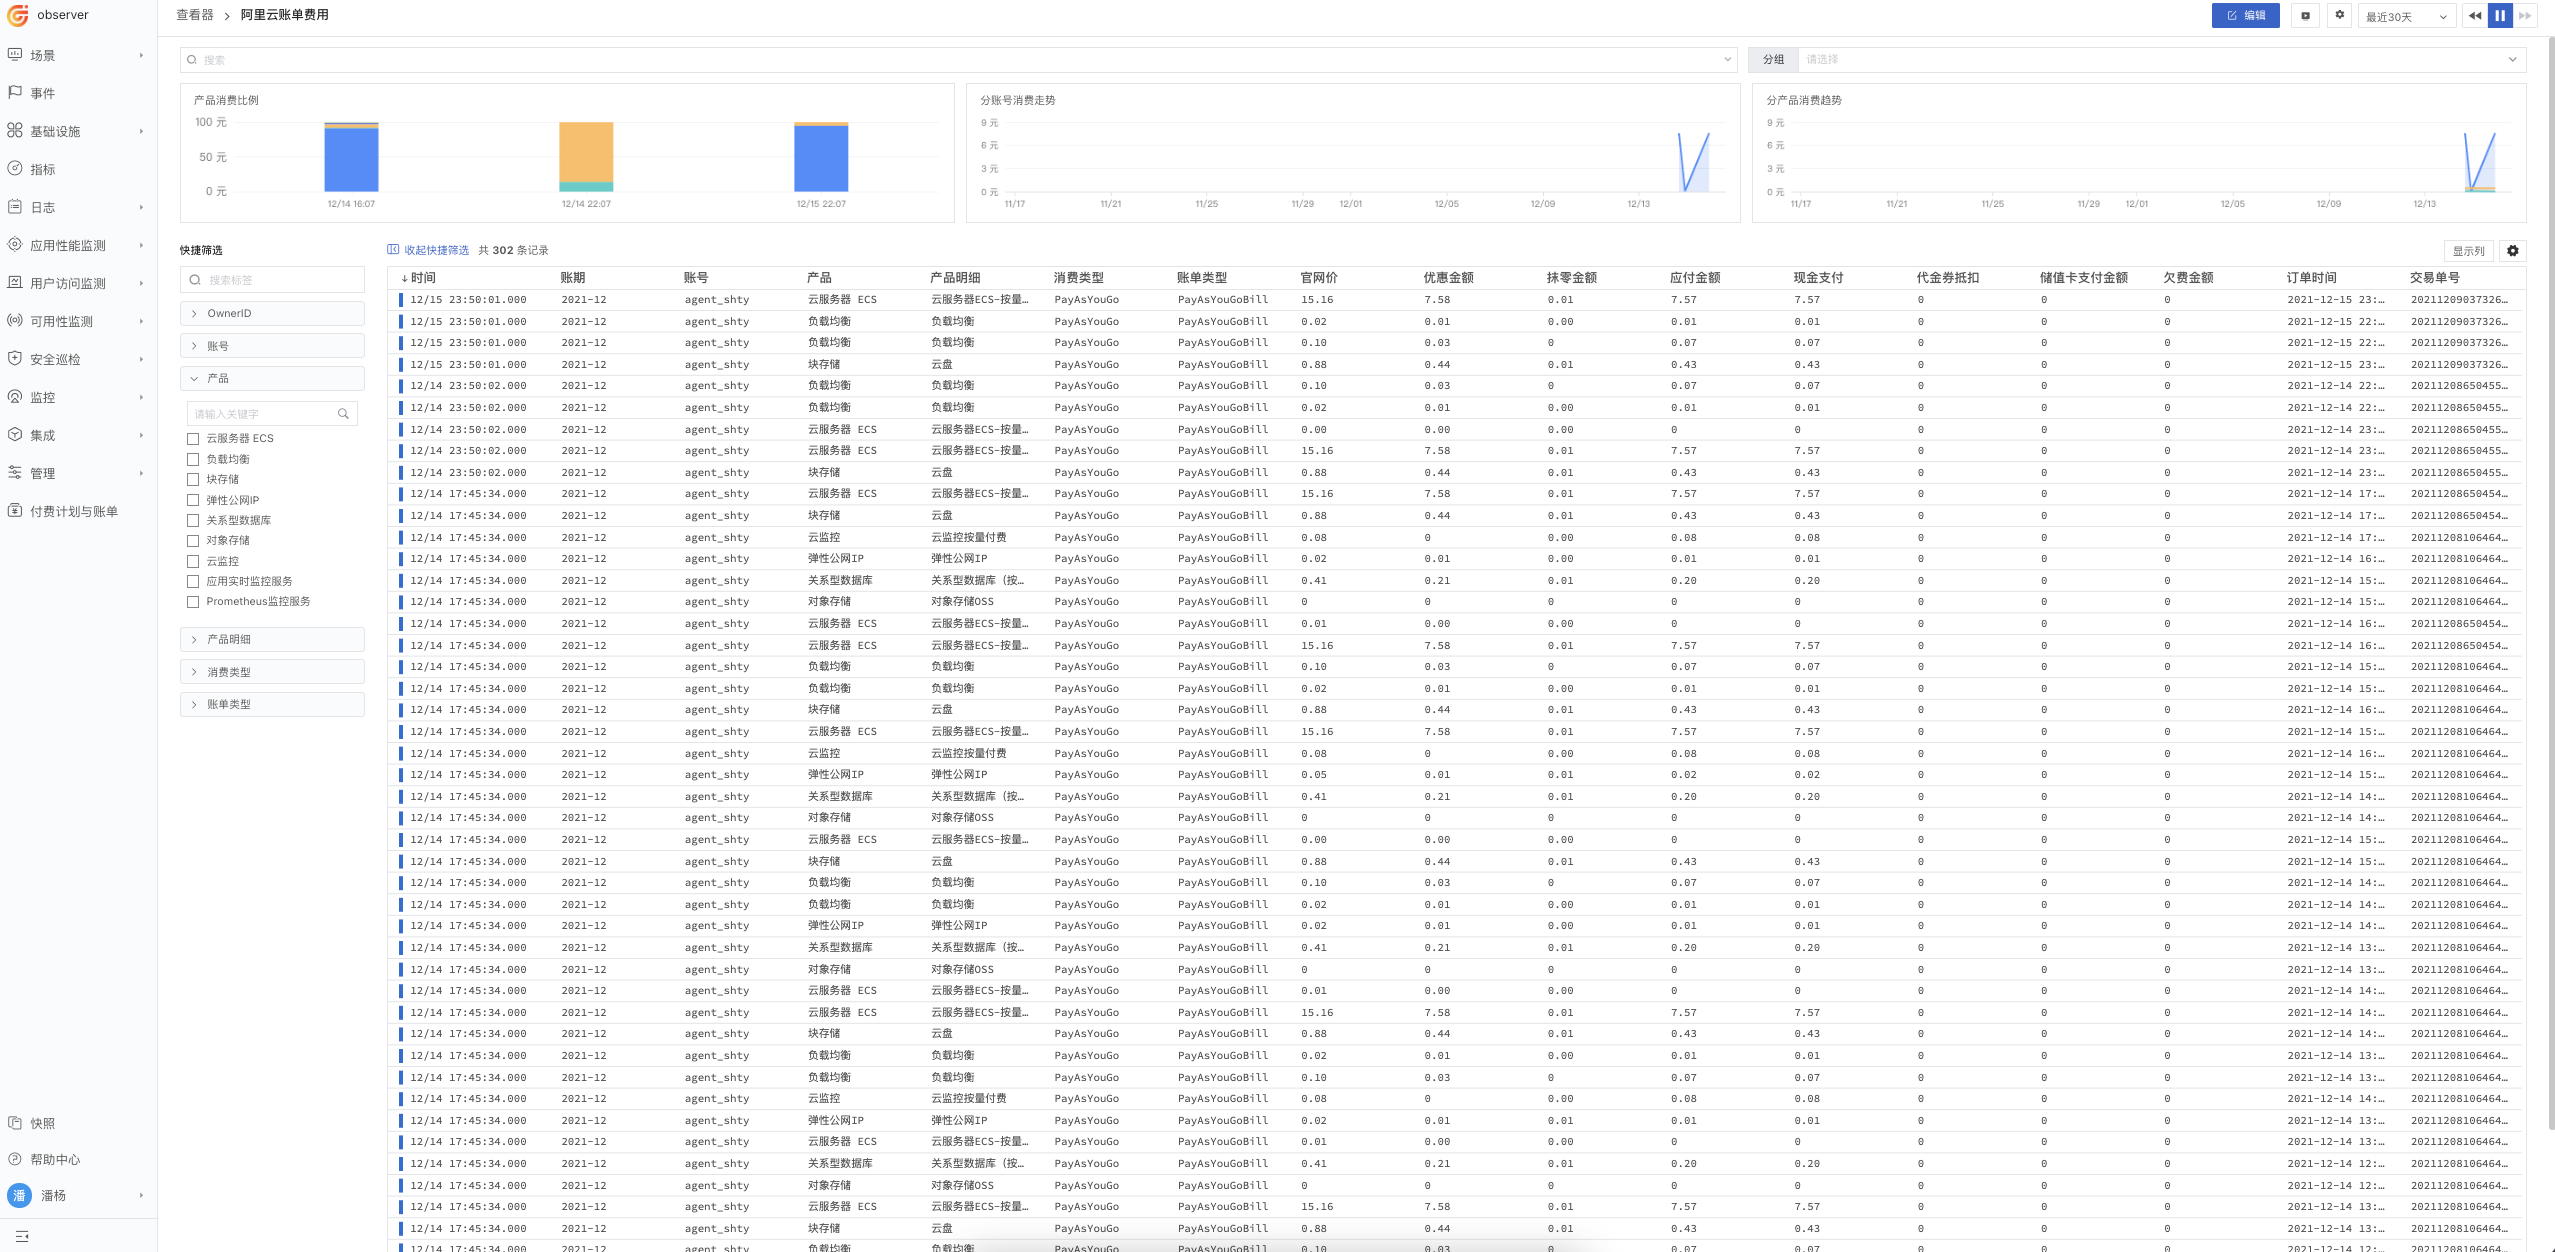Screen dimensions: 2555x1252
Task: Click the 快照 snapshot icon
Action: pyautogui.click(x=15, y=1123)
